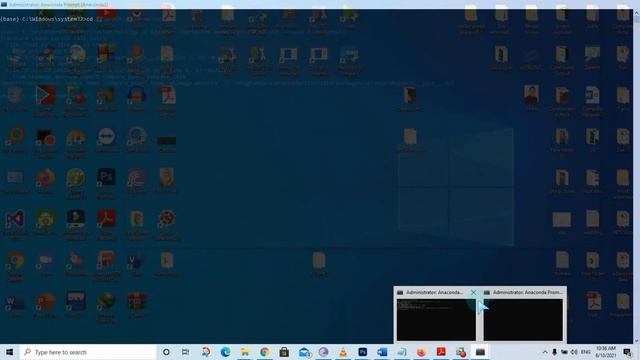Launch Google Chrome from the taskbar

264,352
